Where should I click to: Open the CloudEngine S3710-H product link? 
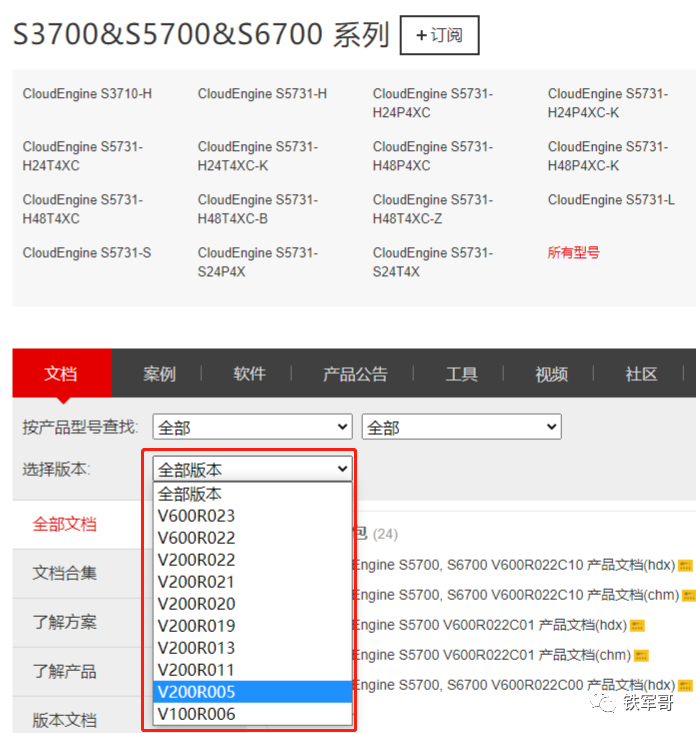coord(87,94)
